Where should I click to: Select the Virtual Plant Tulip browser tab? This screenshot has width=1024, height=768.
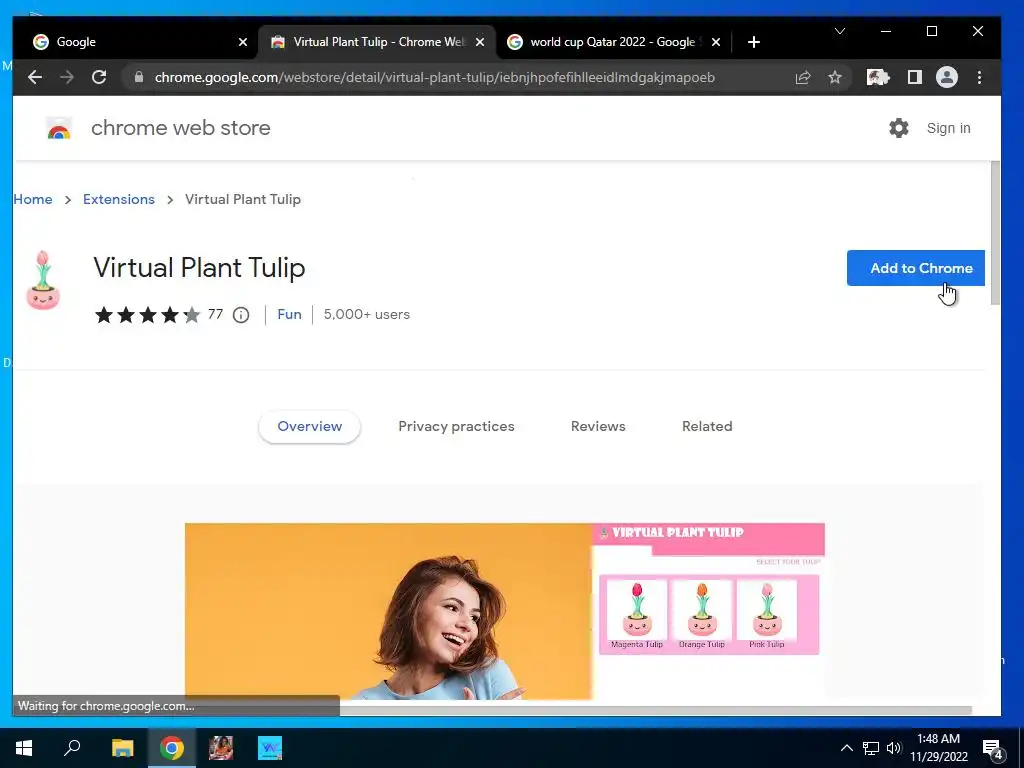tap(377, 42)
